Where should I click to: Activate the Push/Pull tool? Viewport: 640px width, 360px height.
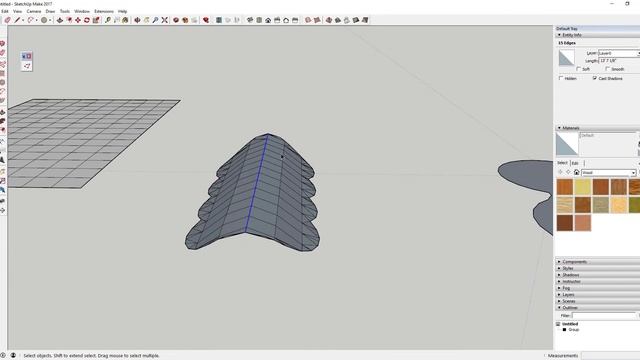click(x=60, y=20)
